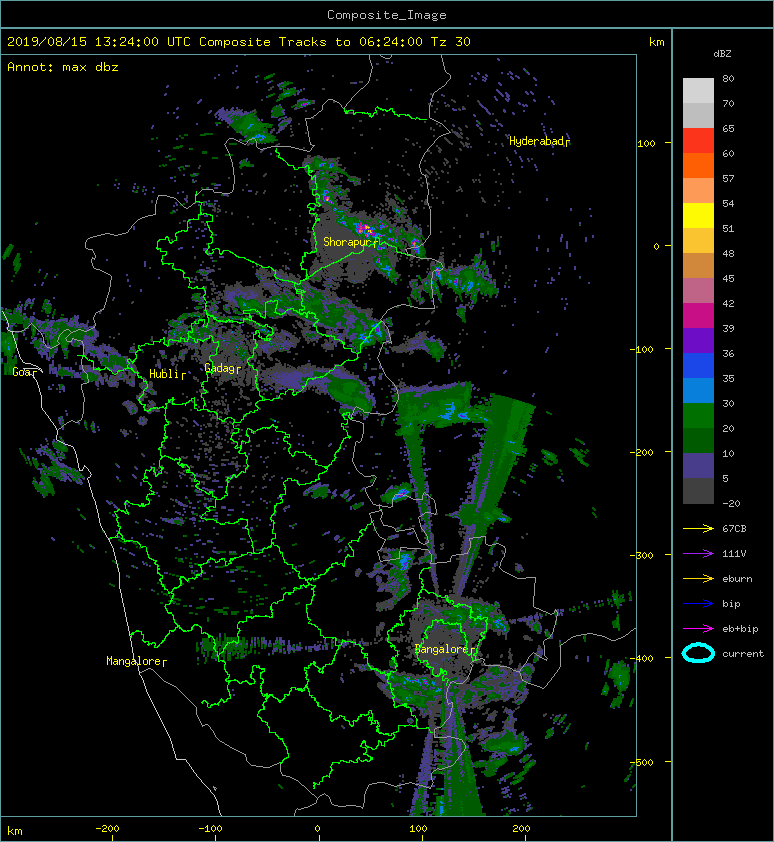Click the blue bip arrow legend icon

click(698, 604)
